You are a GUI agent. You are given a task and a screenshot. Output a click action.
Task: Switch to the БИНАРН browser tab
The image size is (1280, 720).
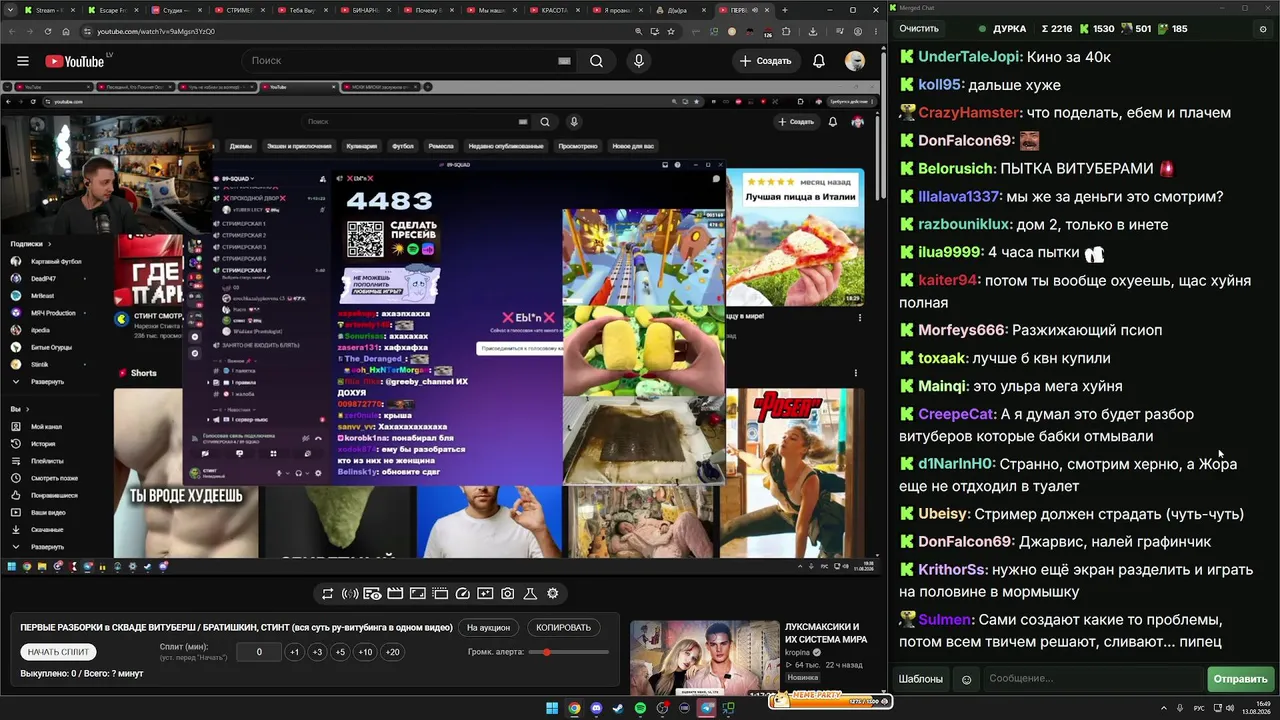pos(365,10)
